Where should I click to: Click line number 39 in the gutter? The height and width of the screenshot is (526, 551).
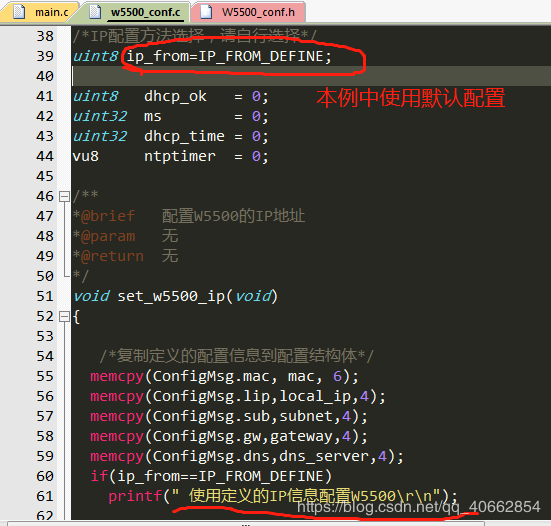45,56
